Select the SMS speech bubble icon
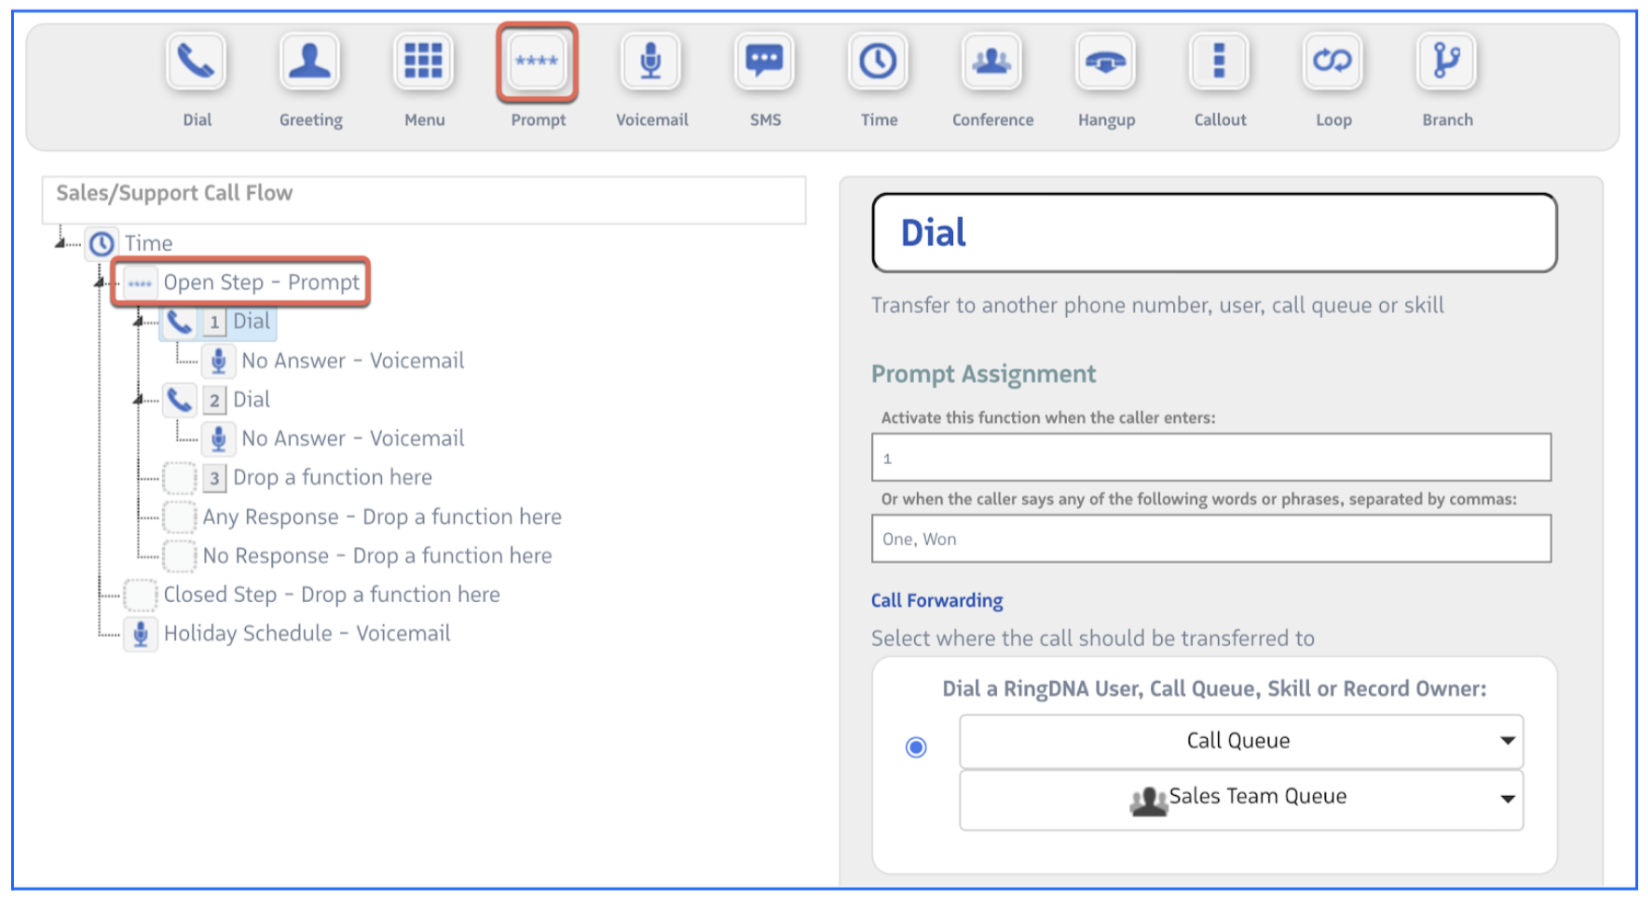The image size is (1648, 898). pos(765,62)
